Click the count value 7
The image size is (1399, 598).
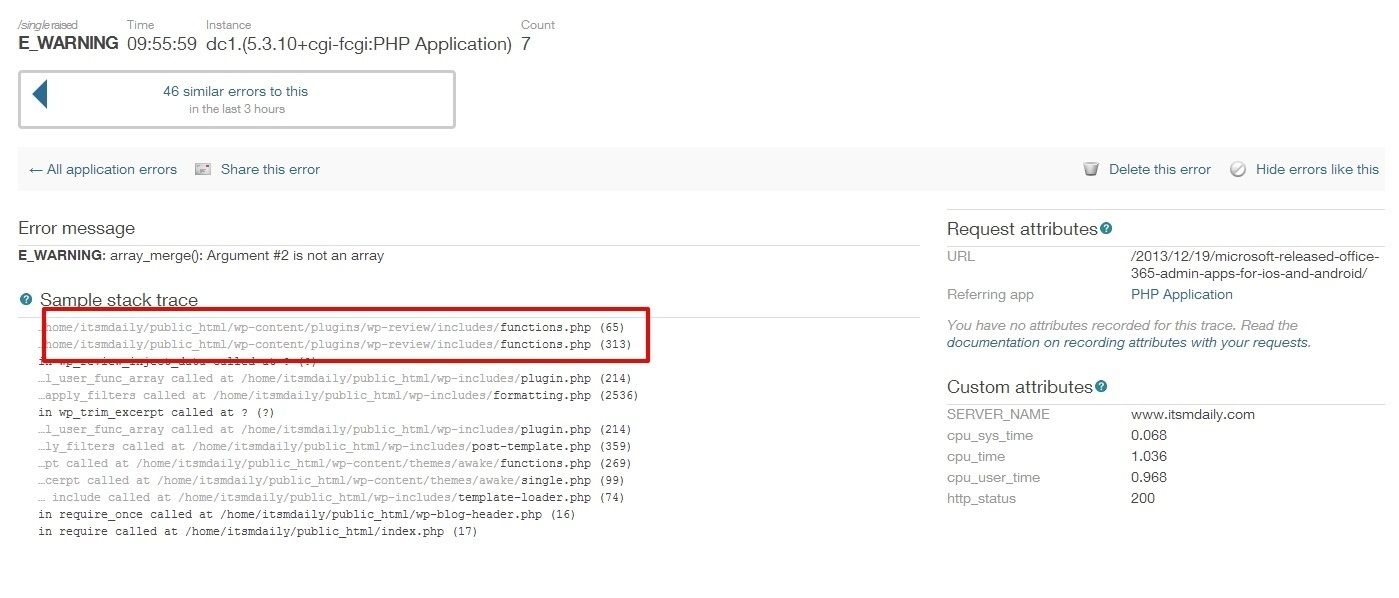(526, 44)
